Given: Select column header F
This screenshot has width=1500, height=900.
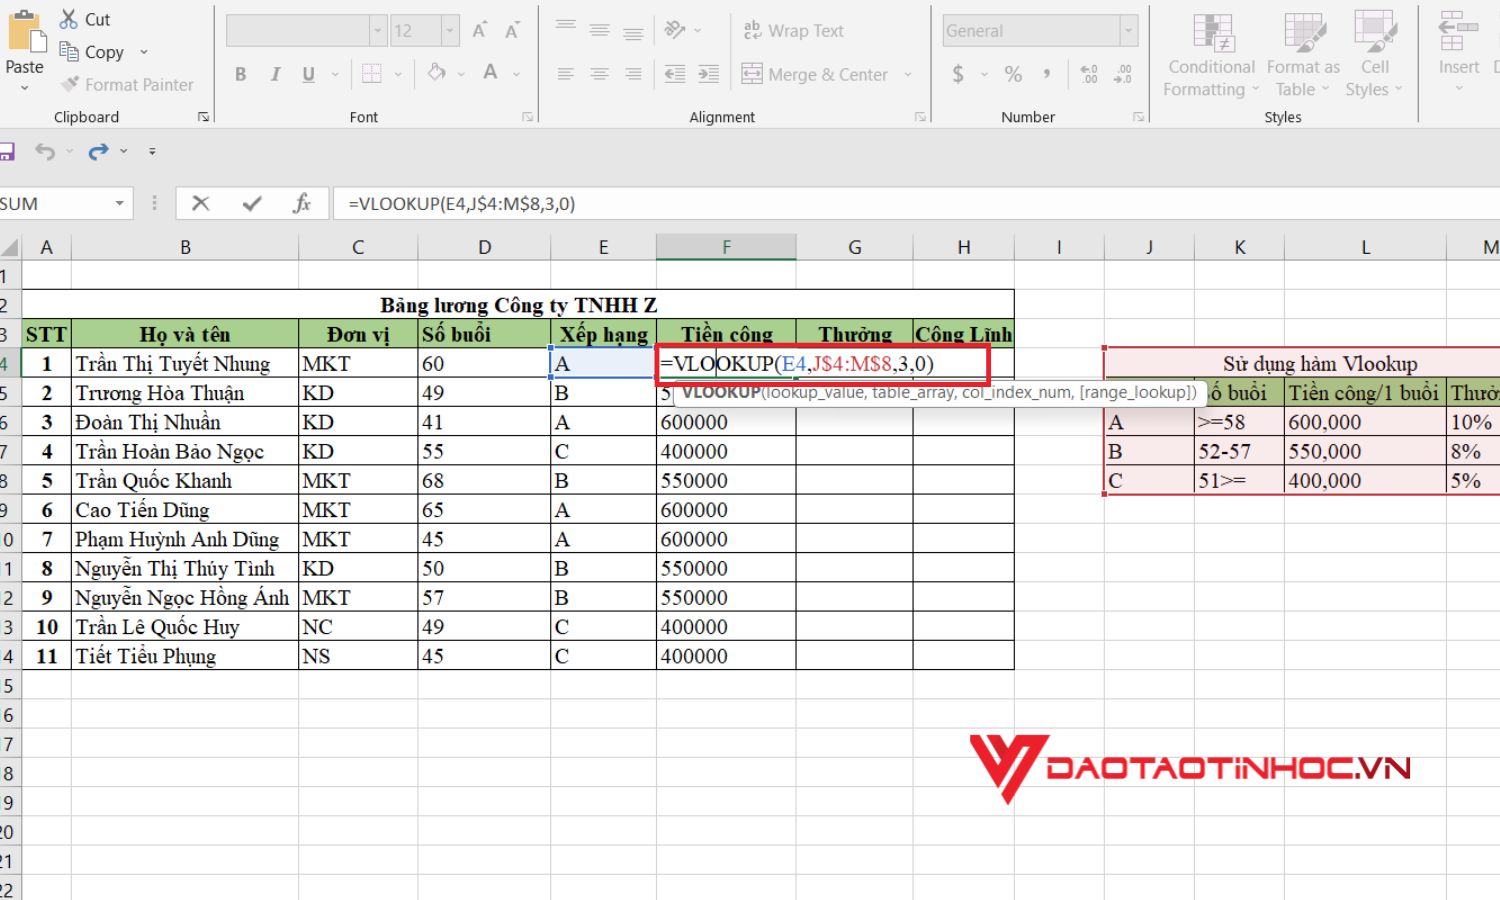Looking at the screenshot, I should pyautogui.click(x=726, y=245).
